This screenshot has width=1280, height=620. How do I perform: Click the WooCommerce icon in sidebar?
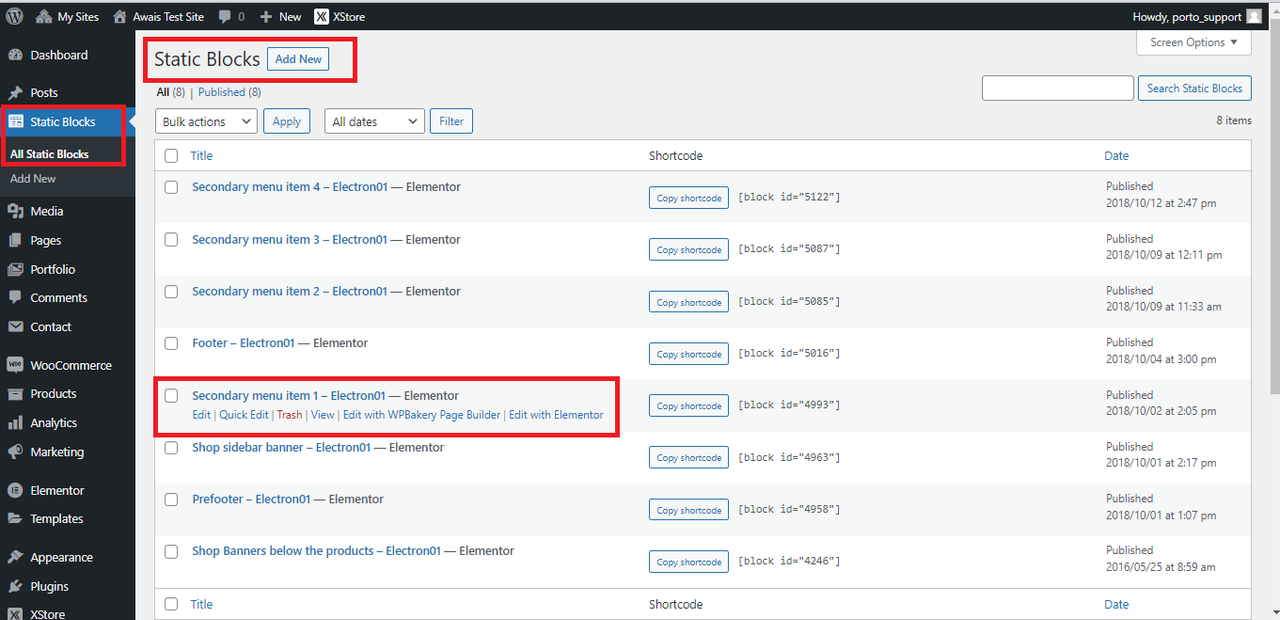point(15,365)
